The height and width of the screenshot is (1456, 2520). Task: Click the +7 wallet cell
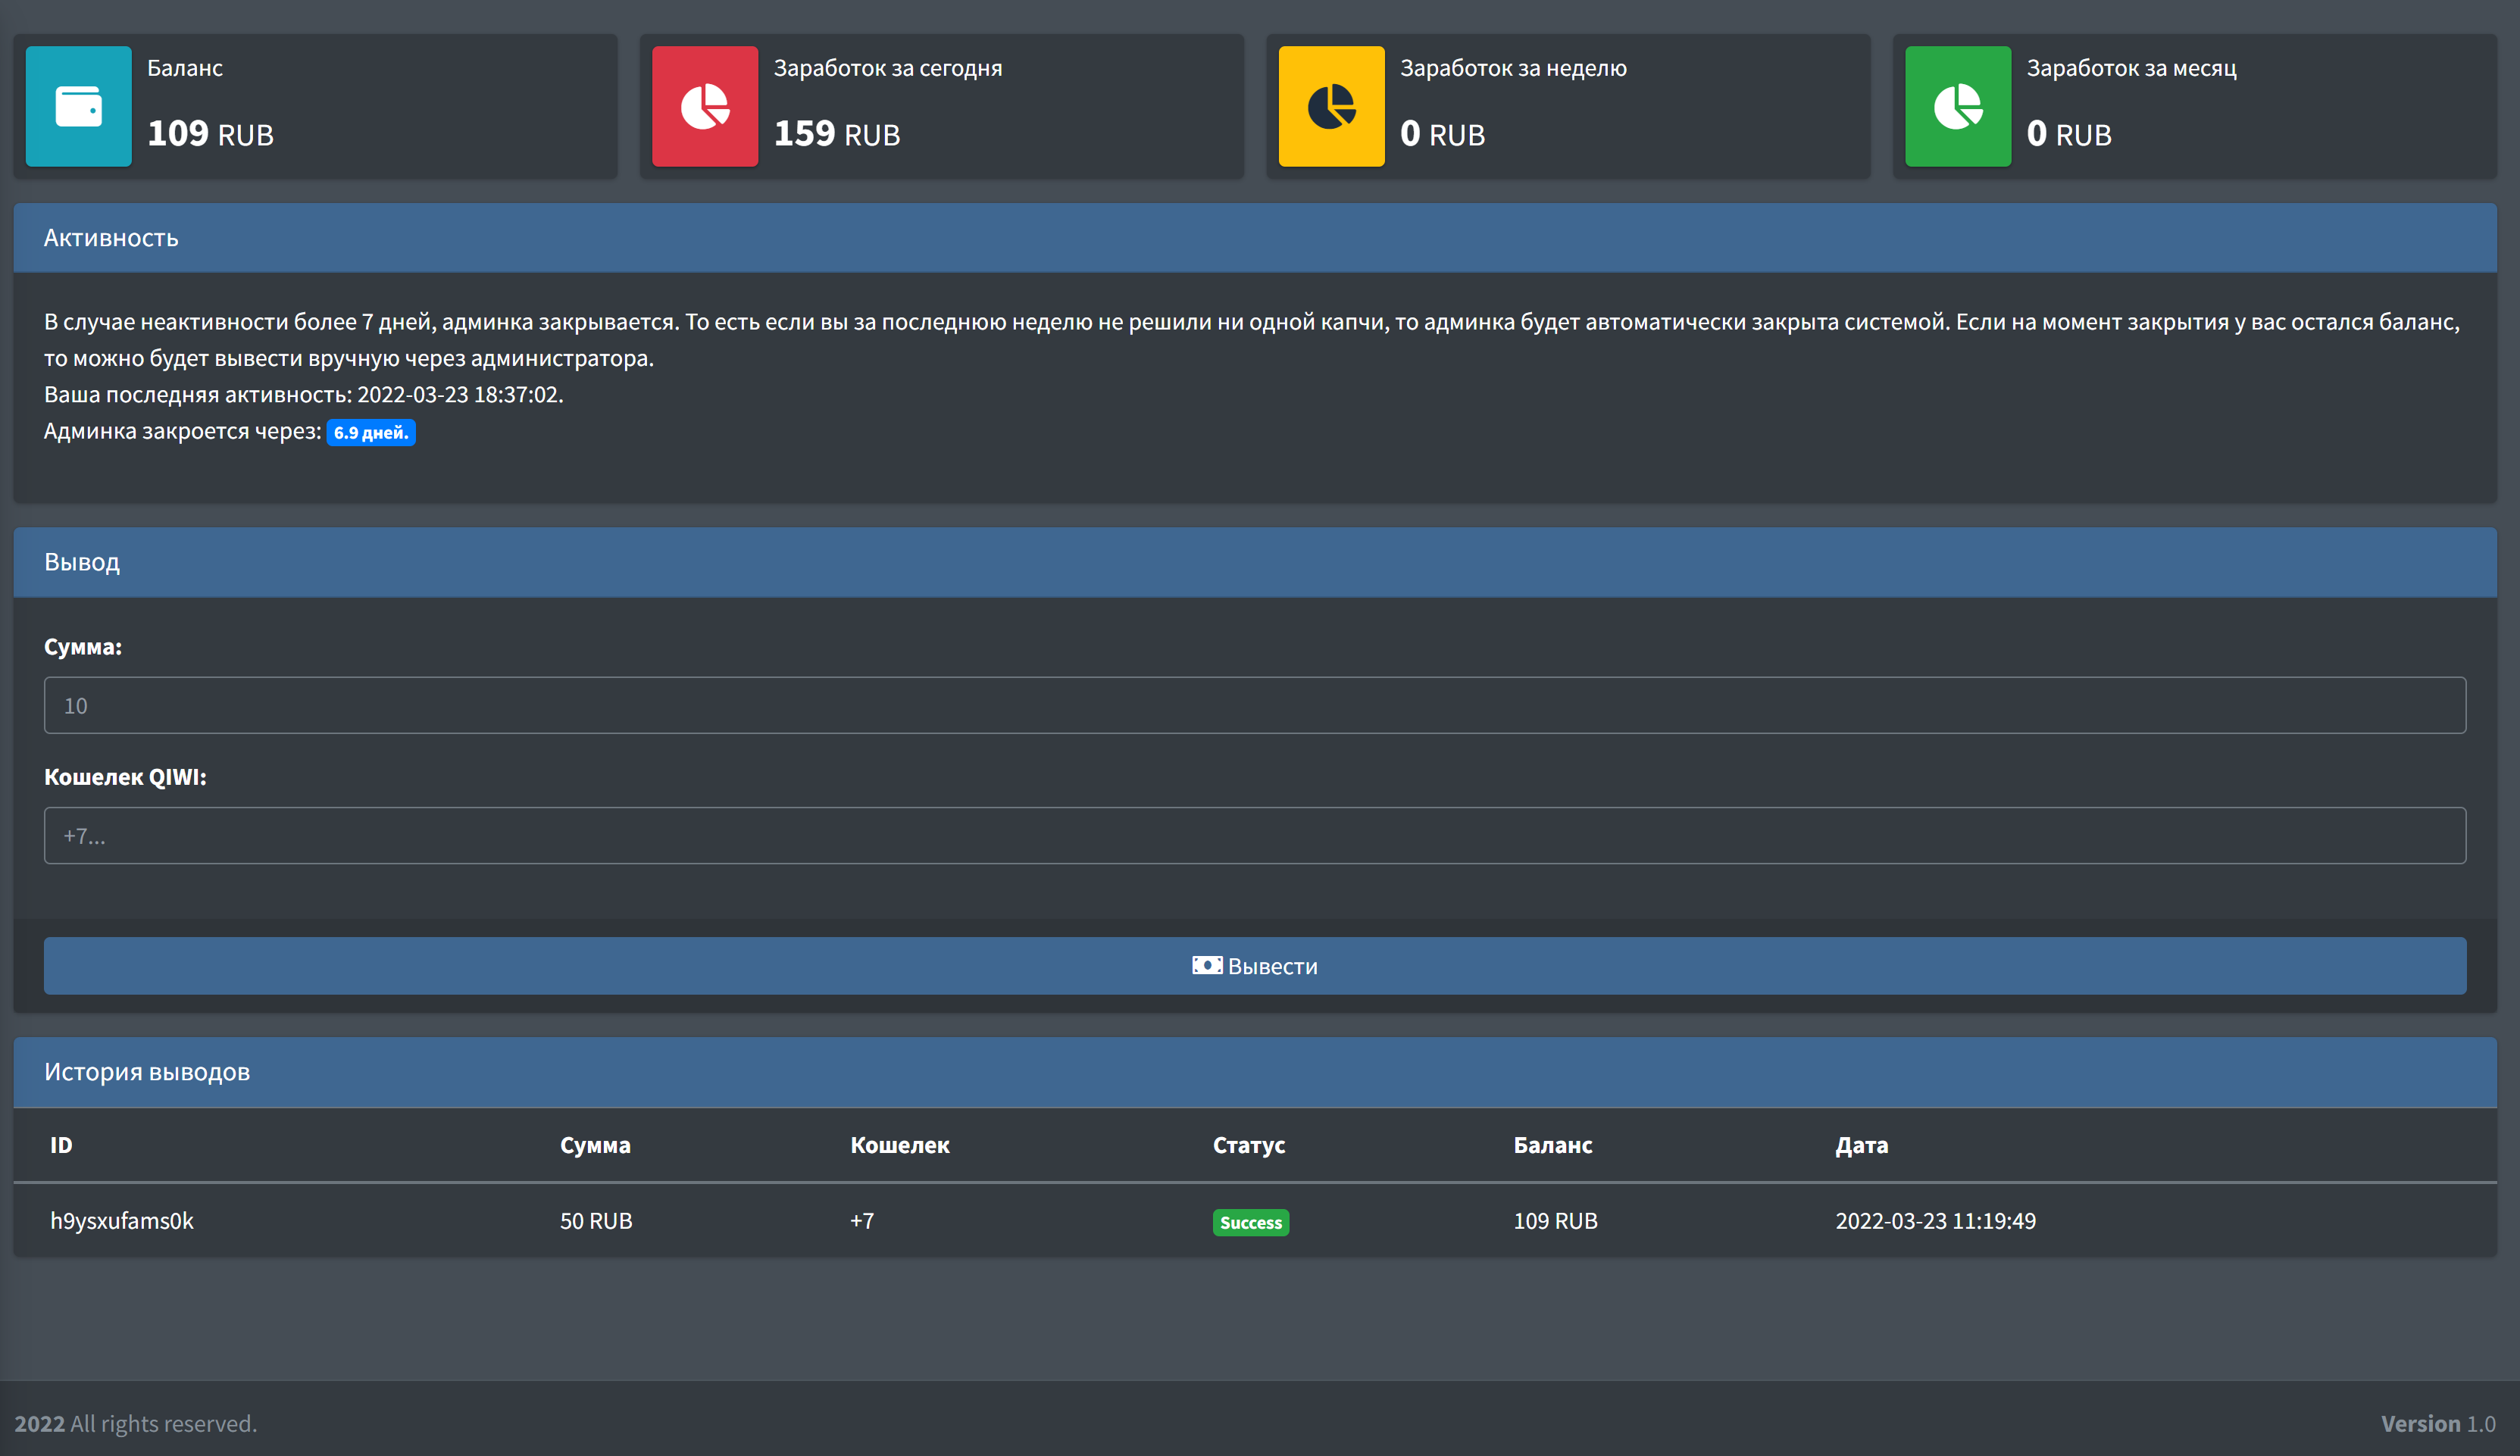(862, 1221)
